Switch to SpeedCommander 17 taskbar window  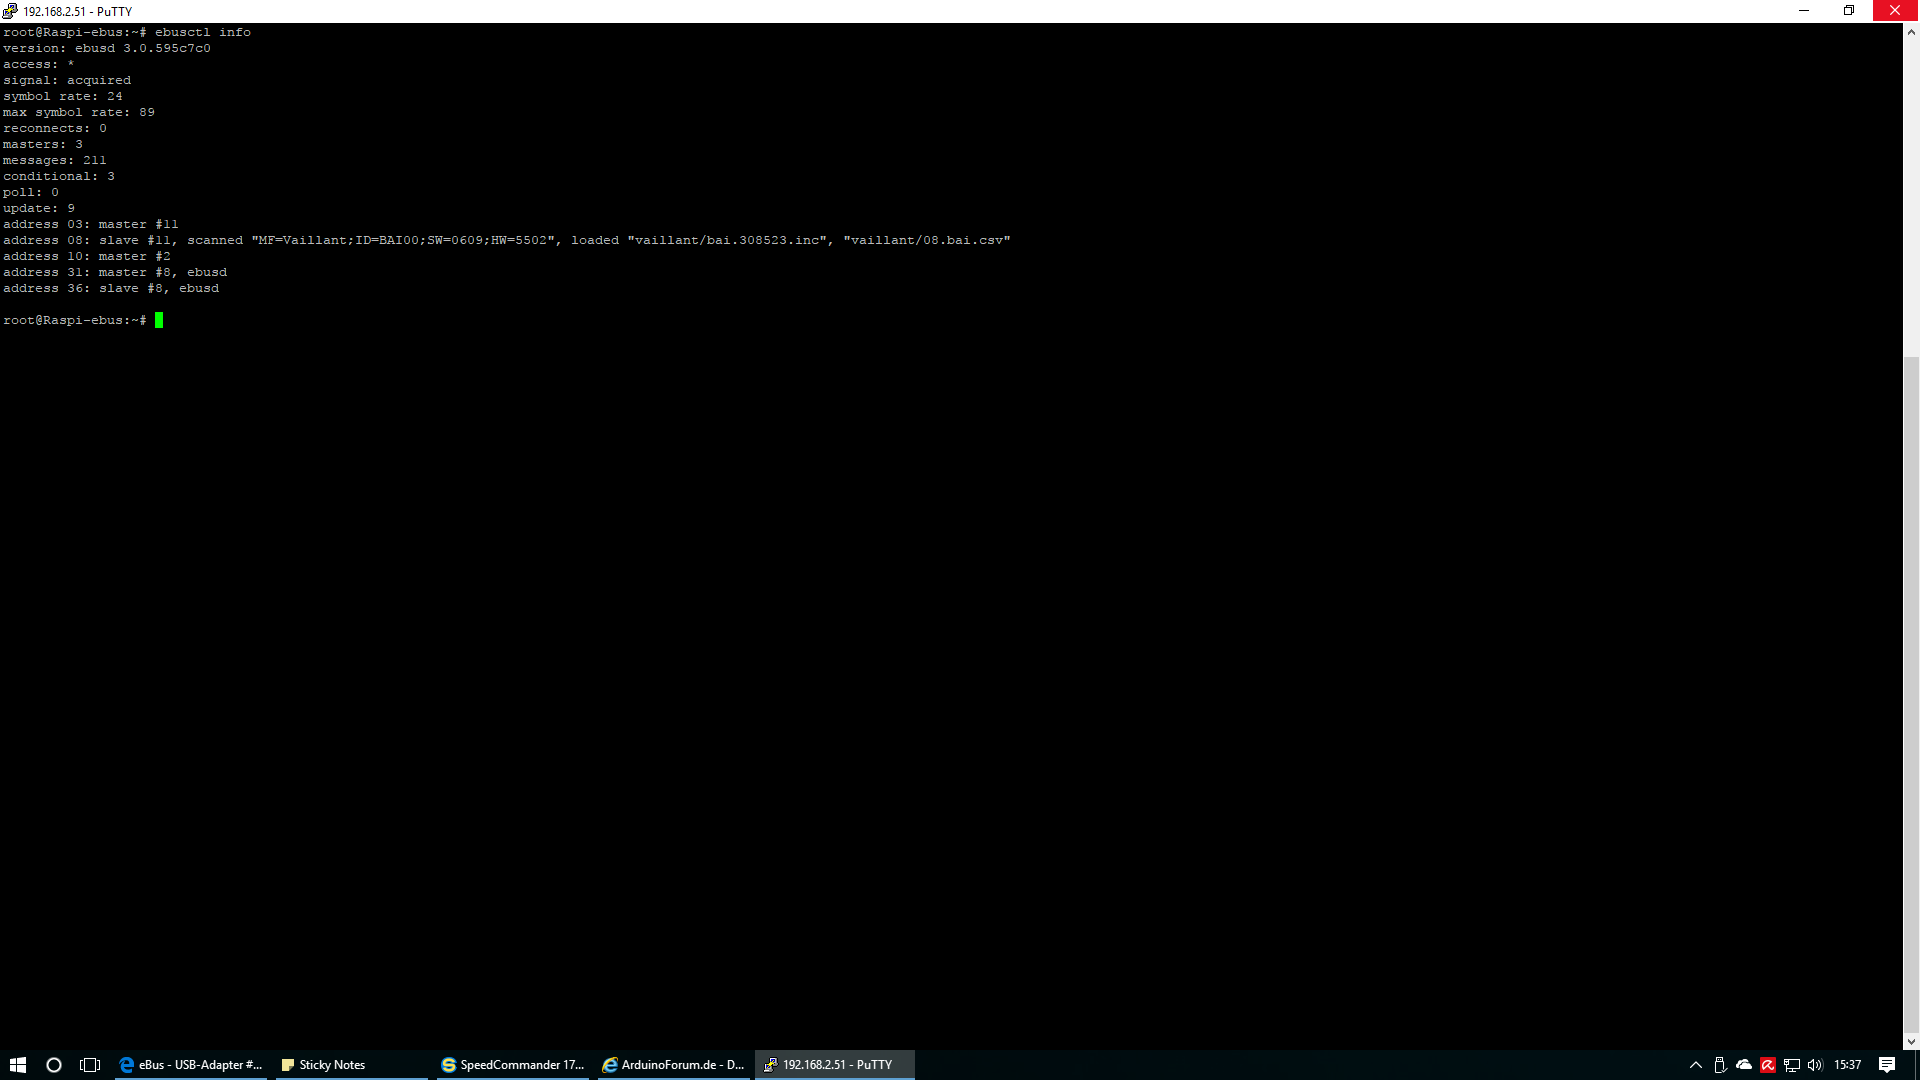pyautogui.click(x=512, y=1065)
